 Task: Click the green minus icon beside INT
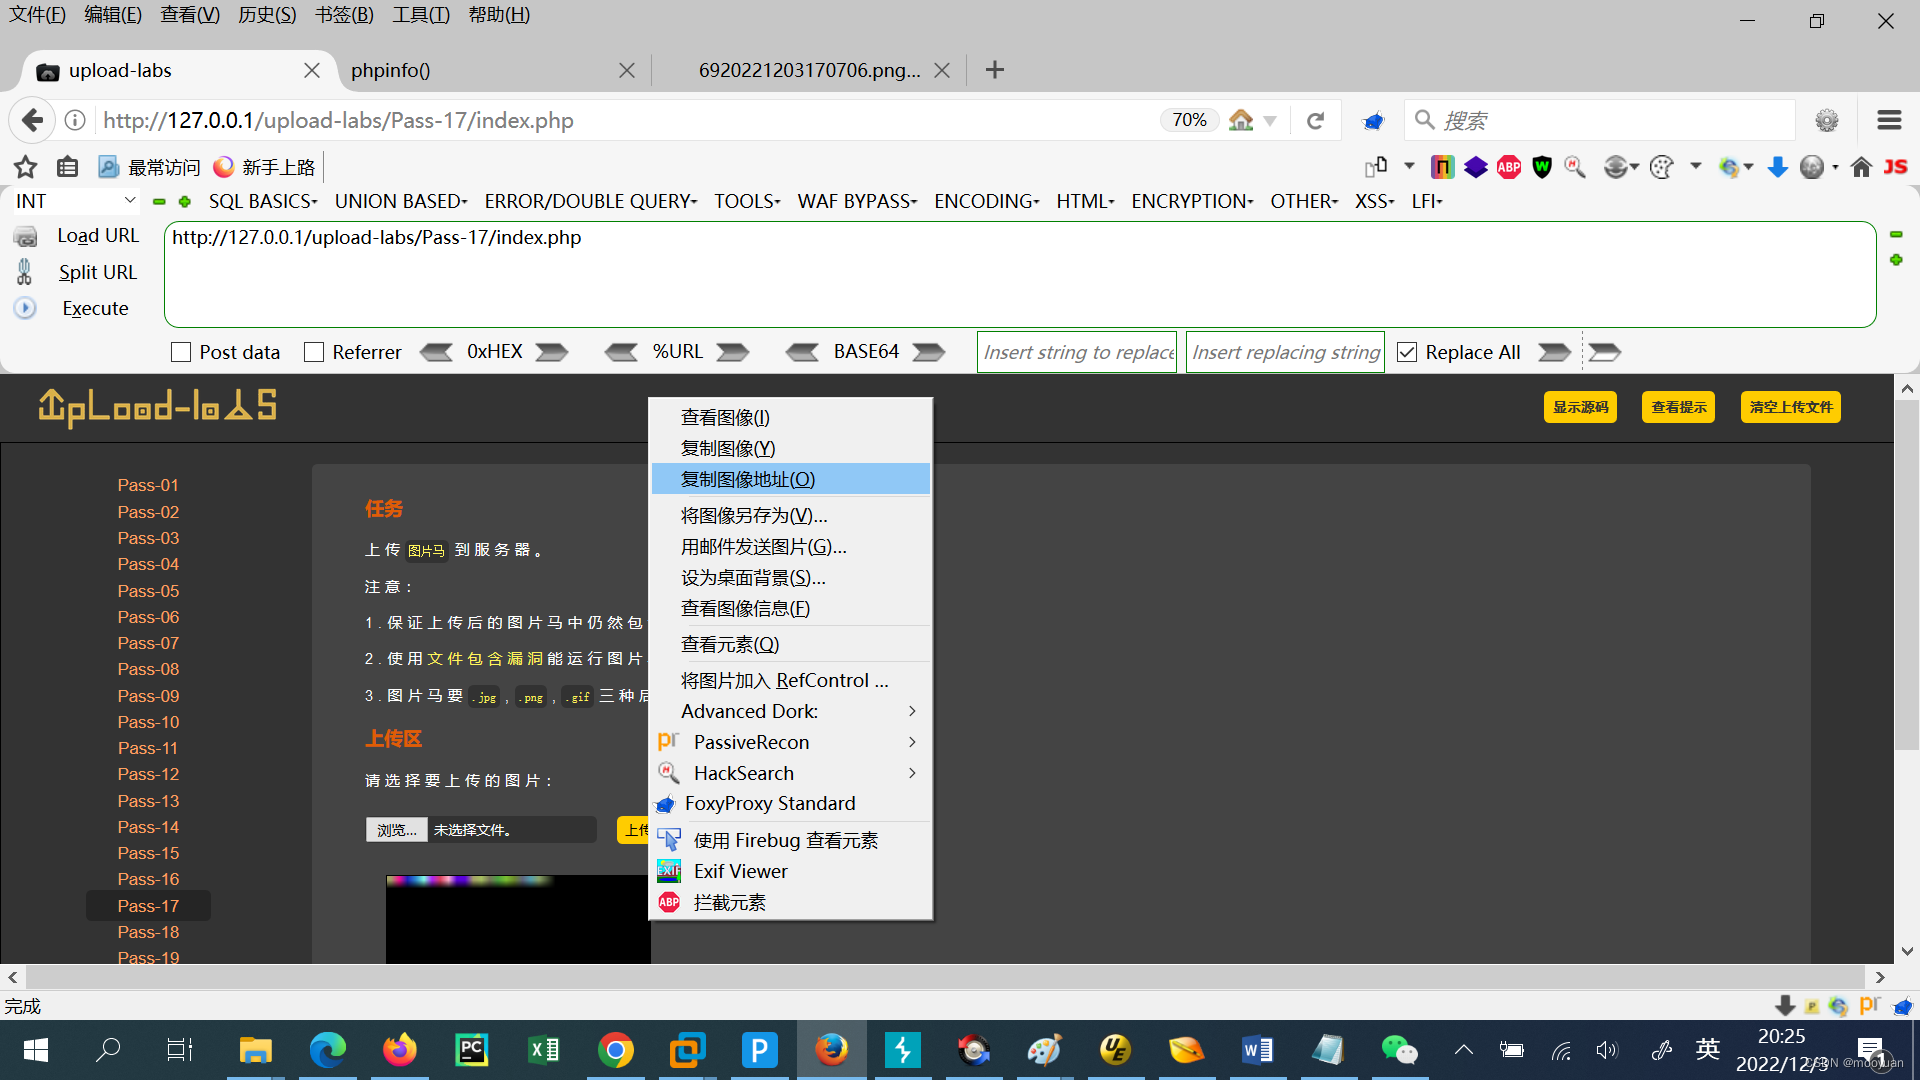(159, 202)
